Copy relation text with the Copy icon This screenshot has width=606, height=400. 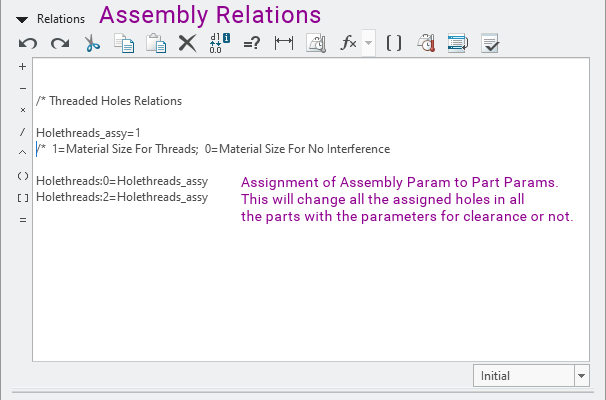point(124,43)
